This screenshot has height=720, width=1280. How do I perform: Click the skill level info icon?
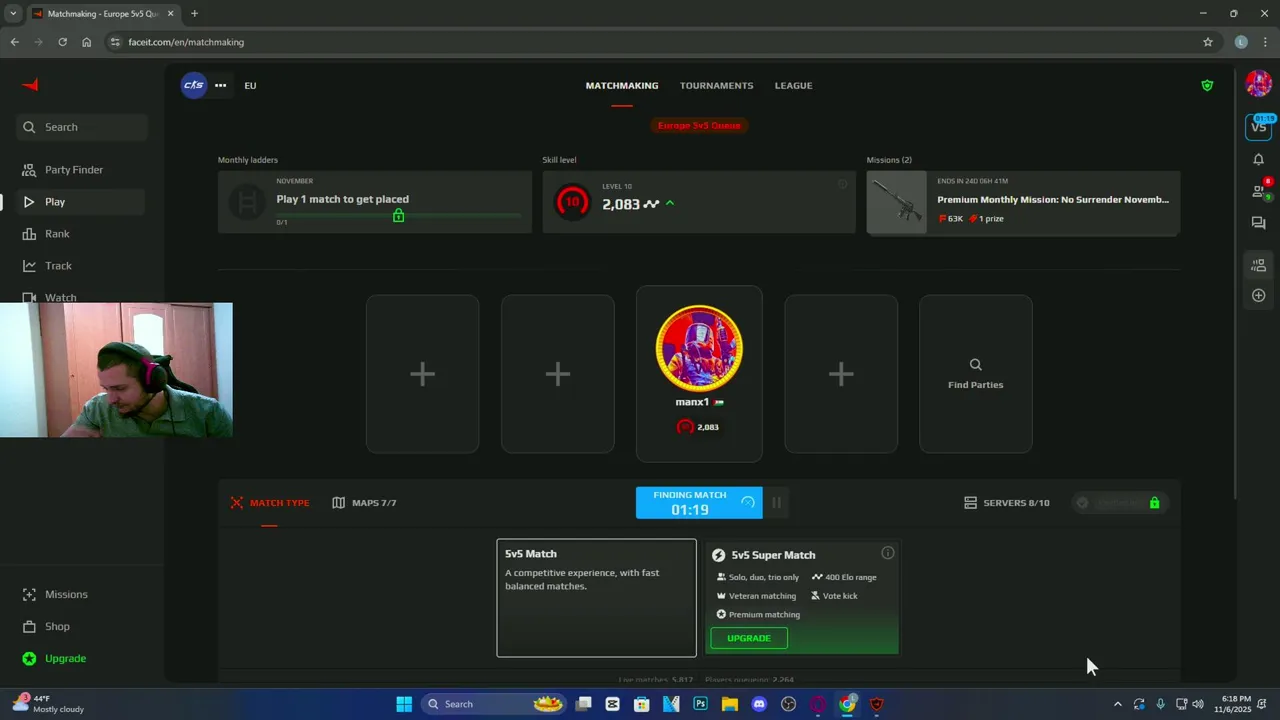point(842,184)
